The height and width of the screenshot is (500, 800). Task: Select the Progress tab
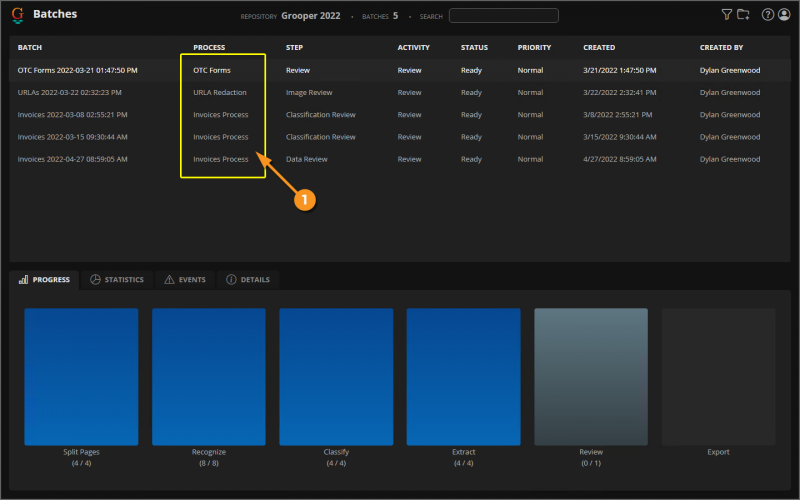point(45,280)
